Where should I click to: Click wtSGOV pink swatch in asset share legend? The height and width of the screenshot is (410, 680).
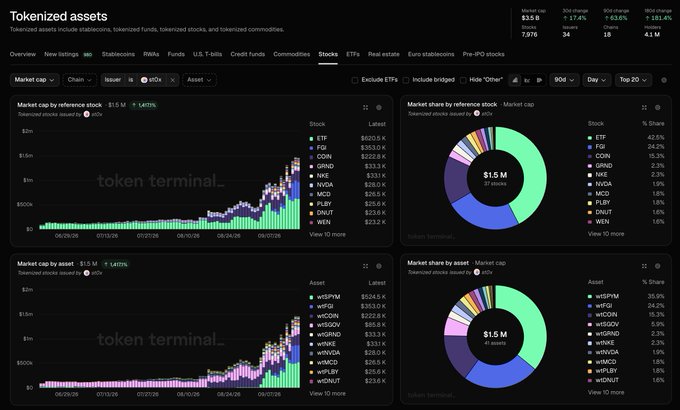590,325
